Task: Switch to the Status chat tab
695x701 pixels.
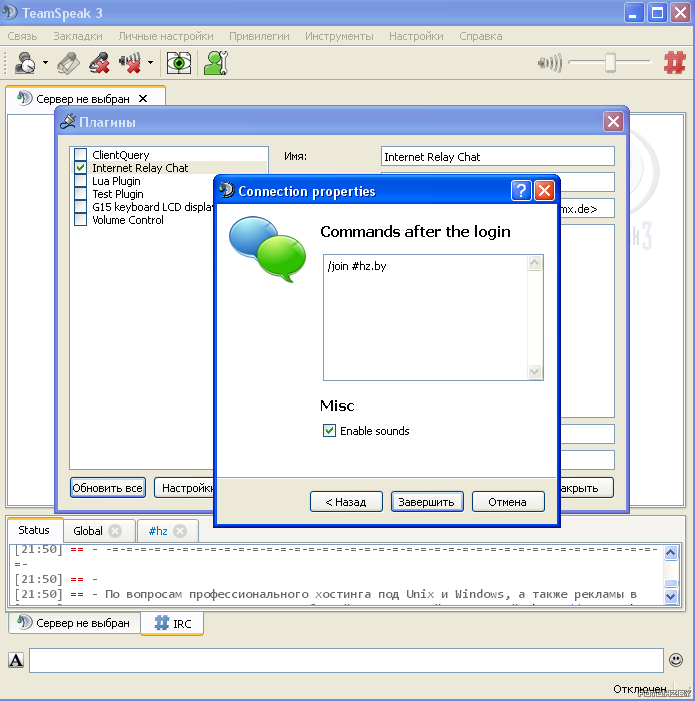Action: (34, 530)
